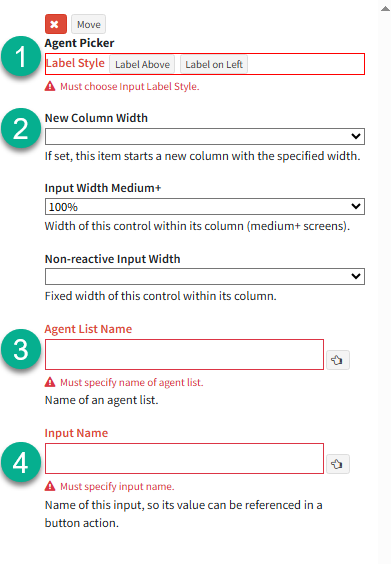Viewport: 391px width, 564px height.
Task: Click warning icon by Label Style error
Action: point(50,86)
